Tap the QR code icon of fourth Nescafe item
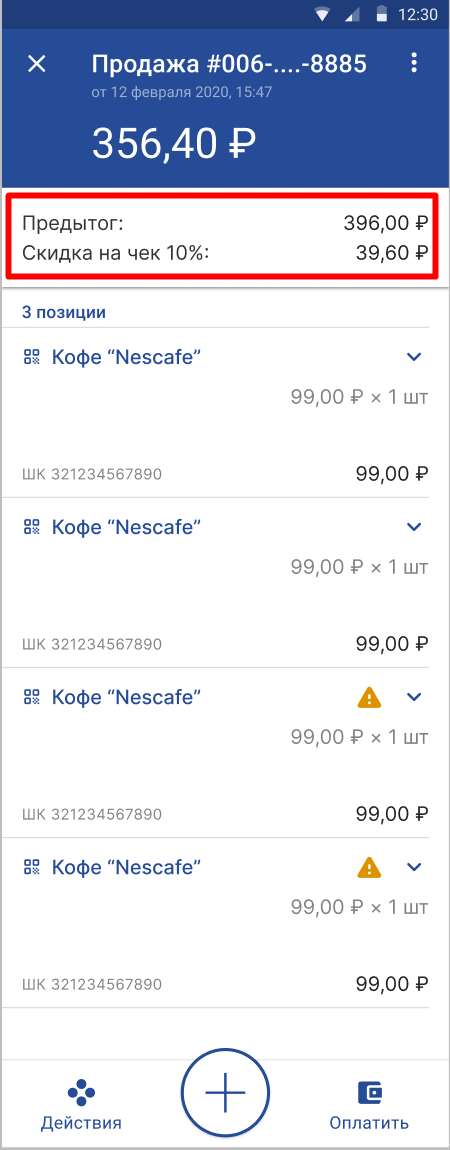Image resolution: width=450 pixels, height=1150 pixels. (32, 867)
